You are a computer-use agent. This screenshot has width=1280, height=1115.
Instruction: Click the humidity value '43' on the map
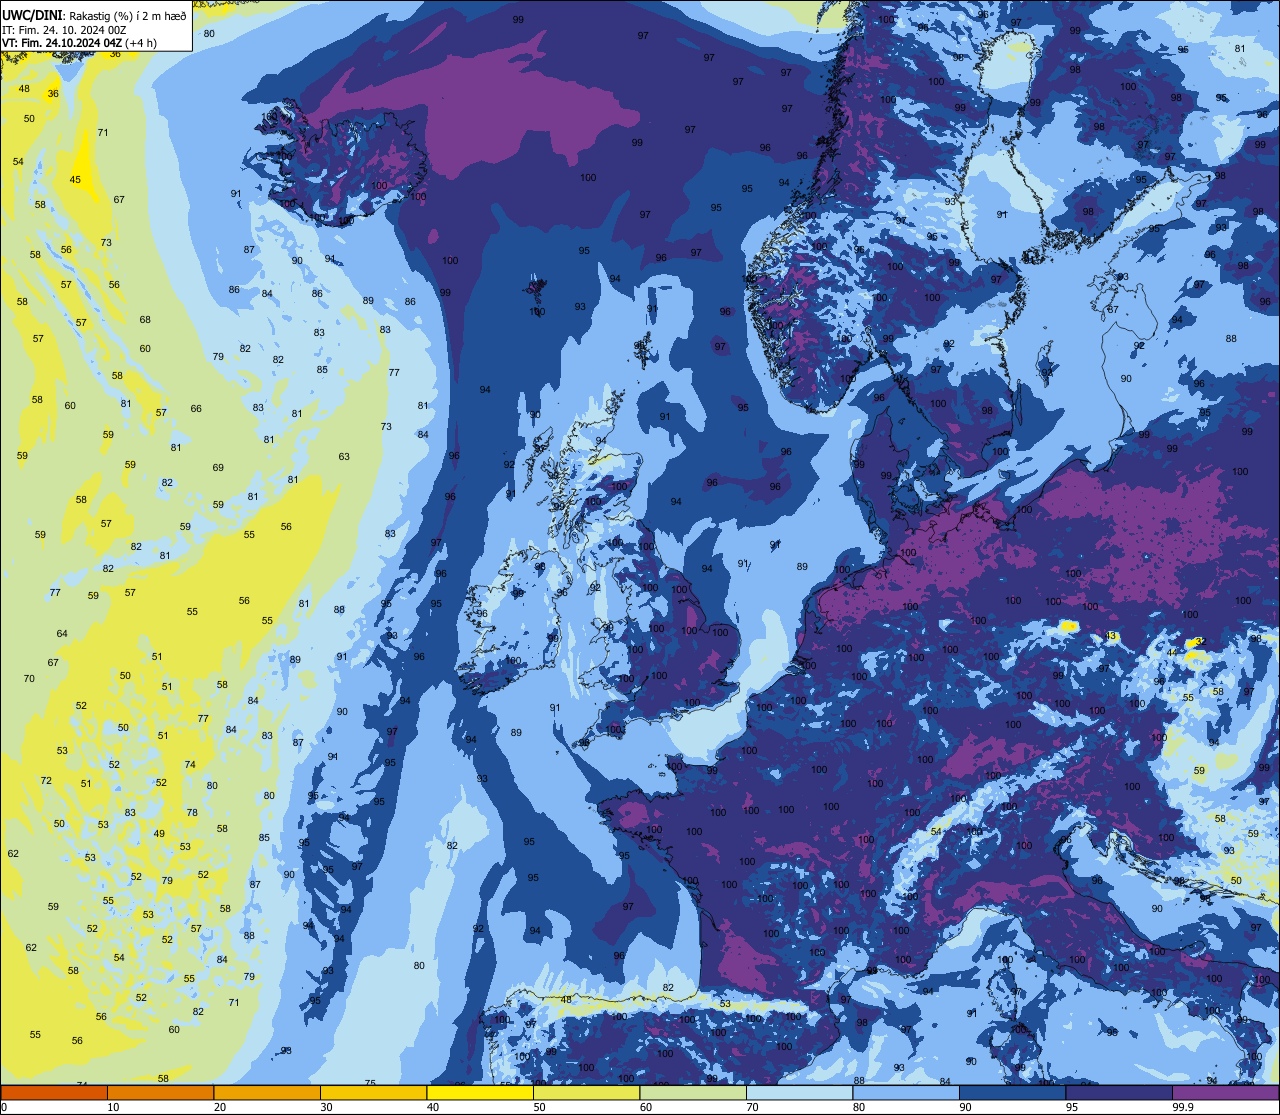point(1110,637)
